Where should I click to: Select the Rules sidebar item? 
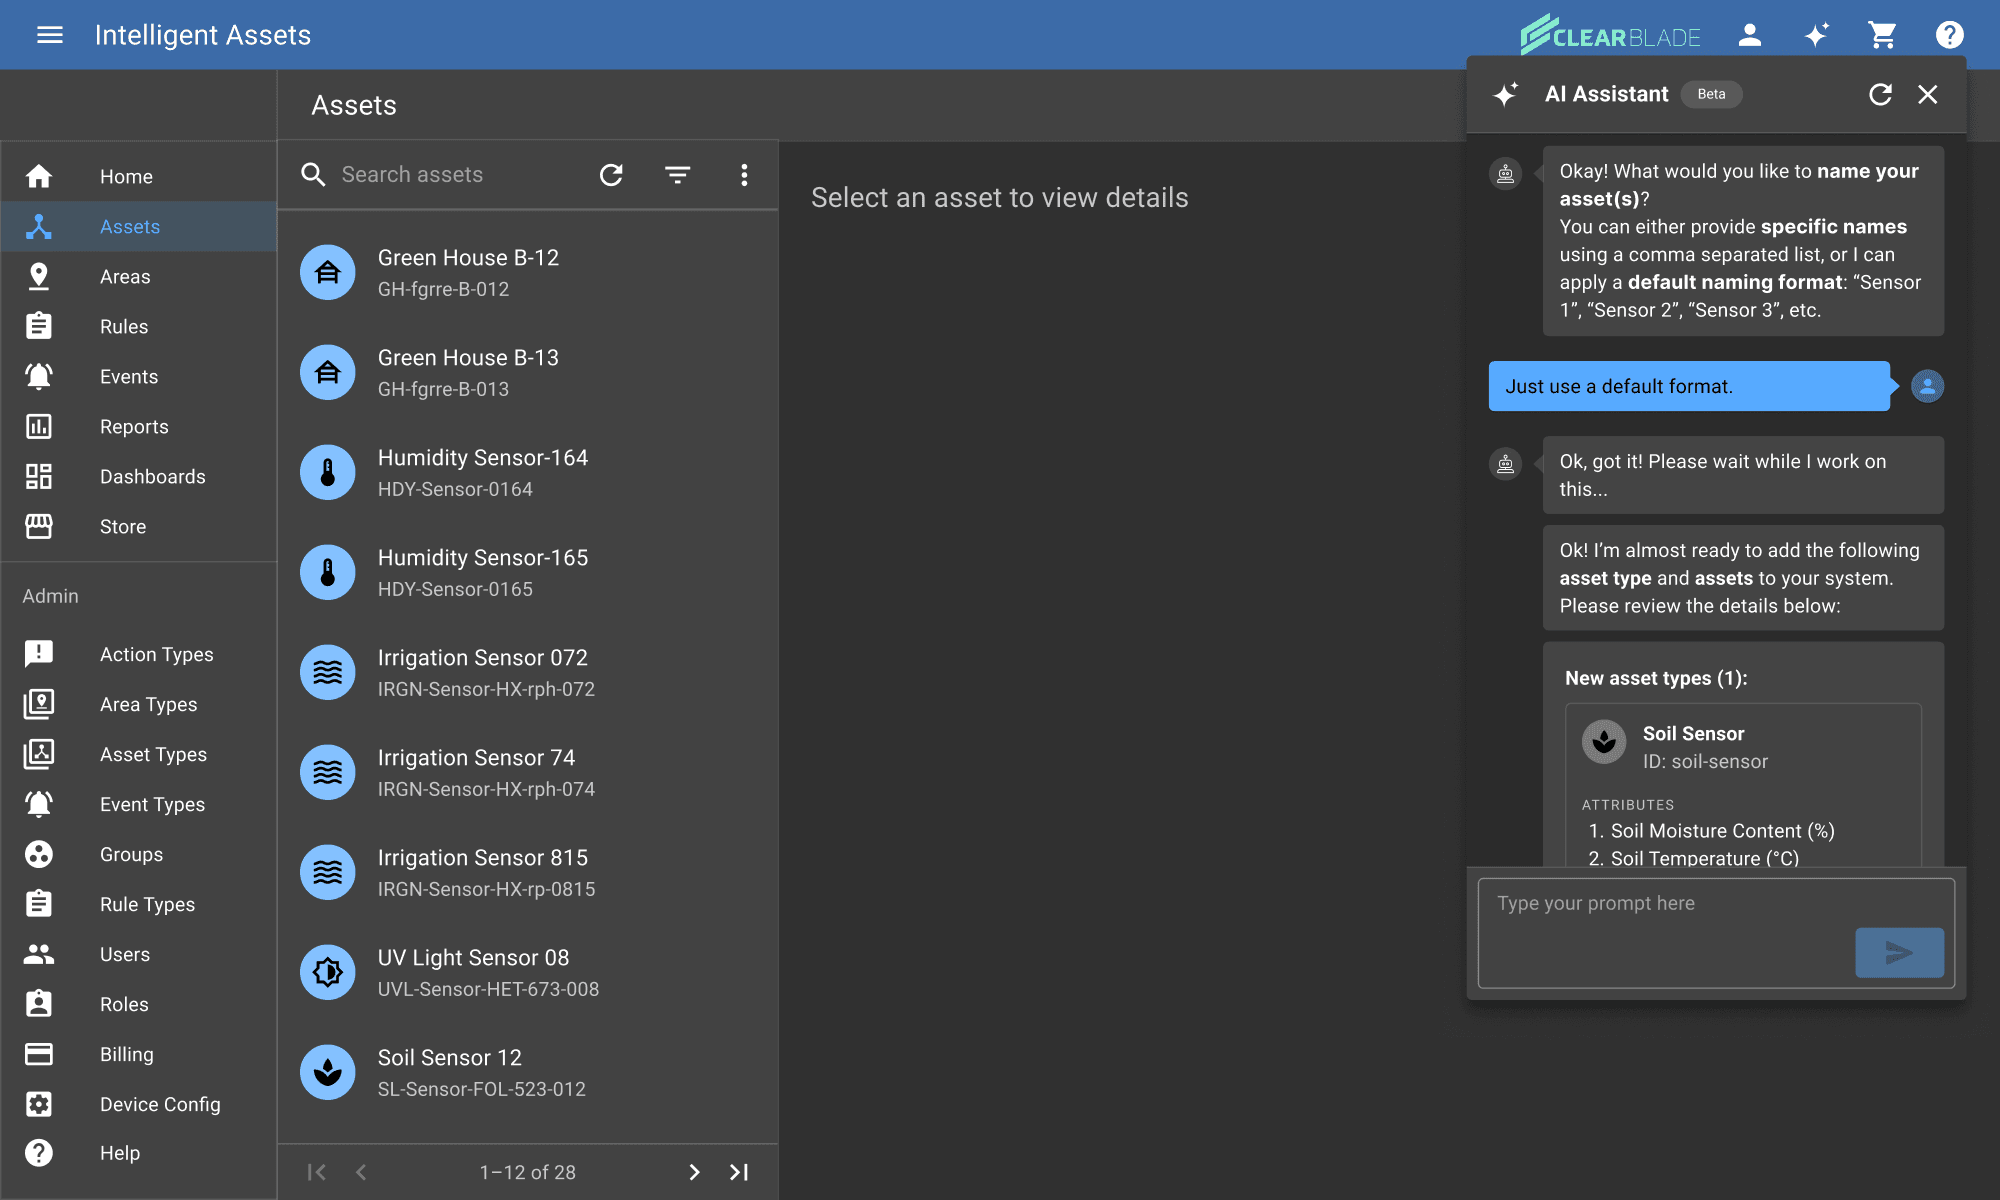[x=124, y=327]
